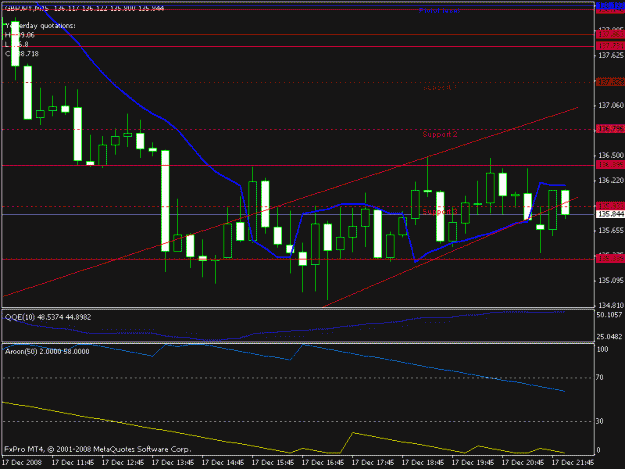This screenshot has height=469, width=625.
Task: Click time axis label '17 Dec 2008'
Action: point(22,462)
